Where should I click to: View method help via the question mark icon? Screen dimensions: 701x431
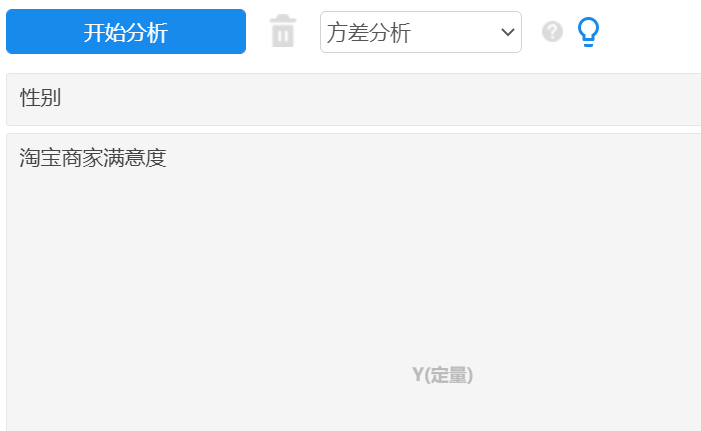(552, 32)
